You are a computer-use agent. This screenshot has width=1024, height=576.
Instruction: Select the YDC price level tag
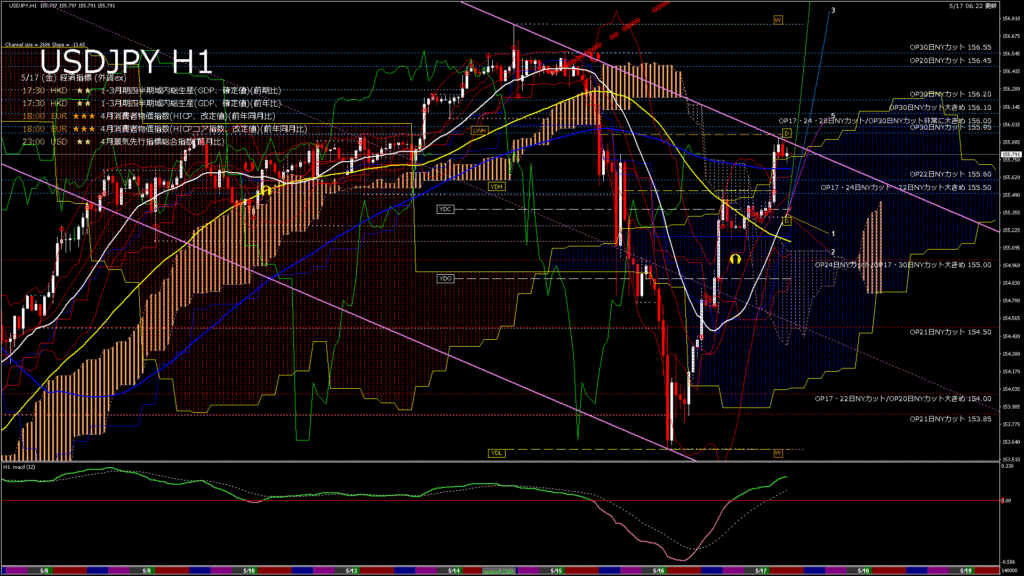pos(446,209)
